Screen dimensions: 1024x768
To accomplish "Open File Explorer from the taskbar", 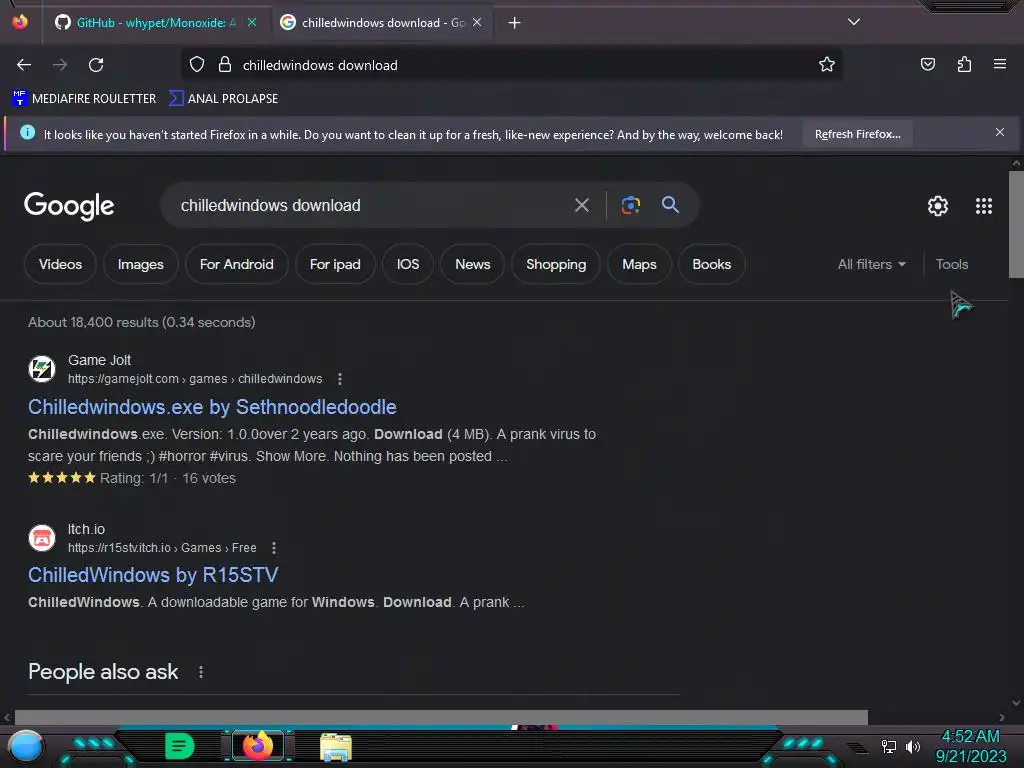I will (x=336, y=747).
